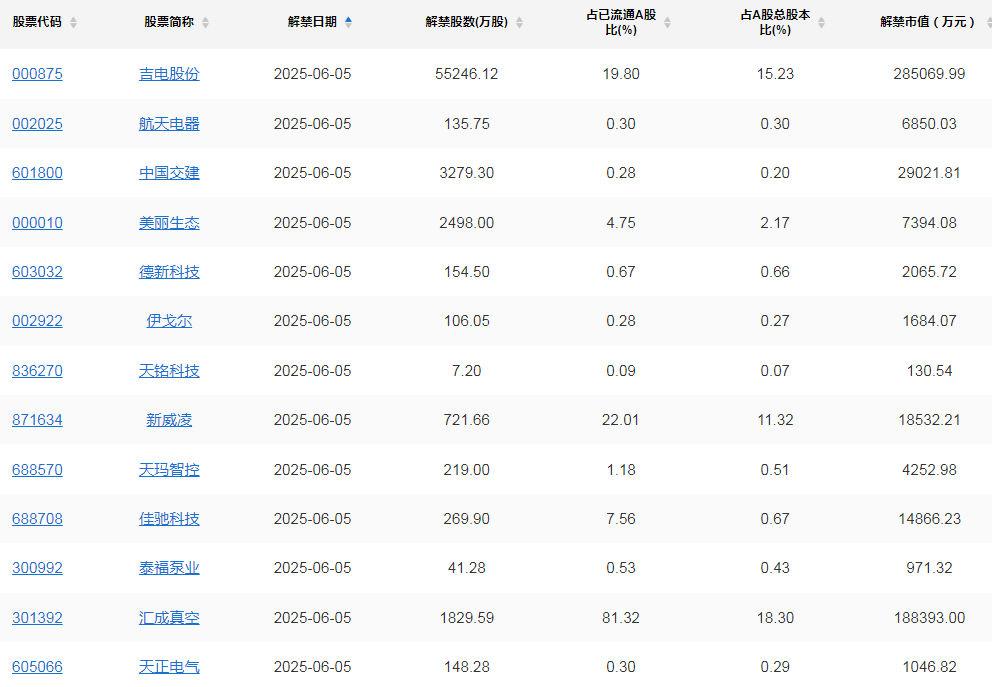Click stock code 688708
This screenshot has height=687, width=992.
point(37,519)
